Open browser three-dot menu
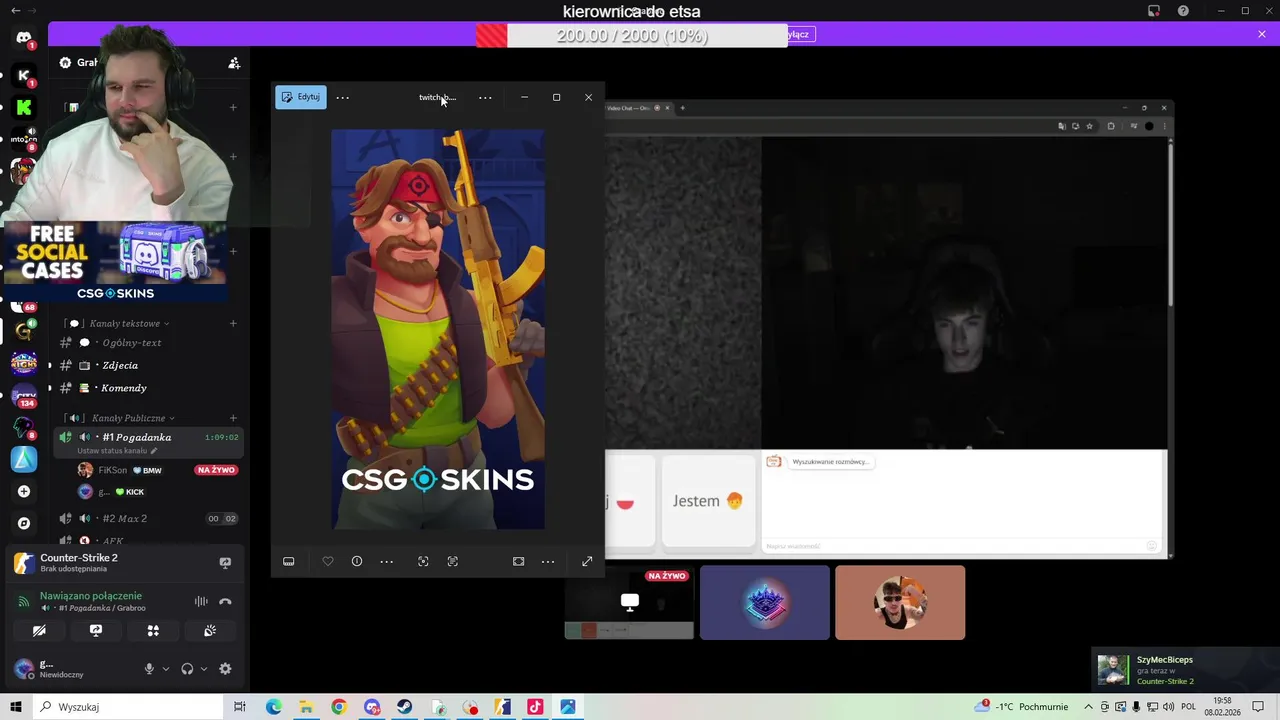This screenshot has width=1280, height=720. pos(1163,126)
